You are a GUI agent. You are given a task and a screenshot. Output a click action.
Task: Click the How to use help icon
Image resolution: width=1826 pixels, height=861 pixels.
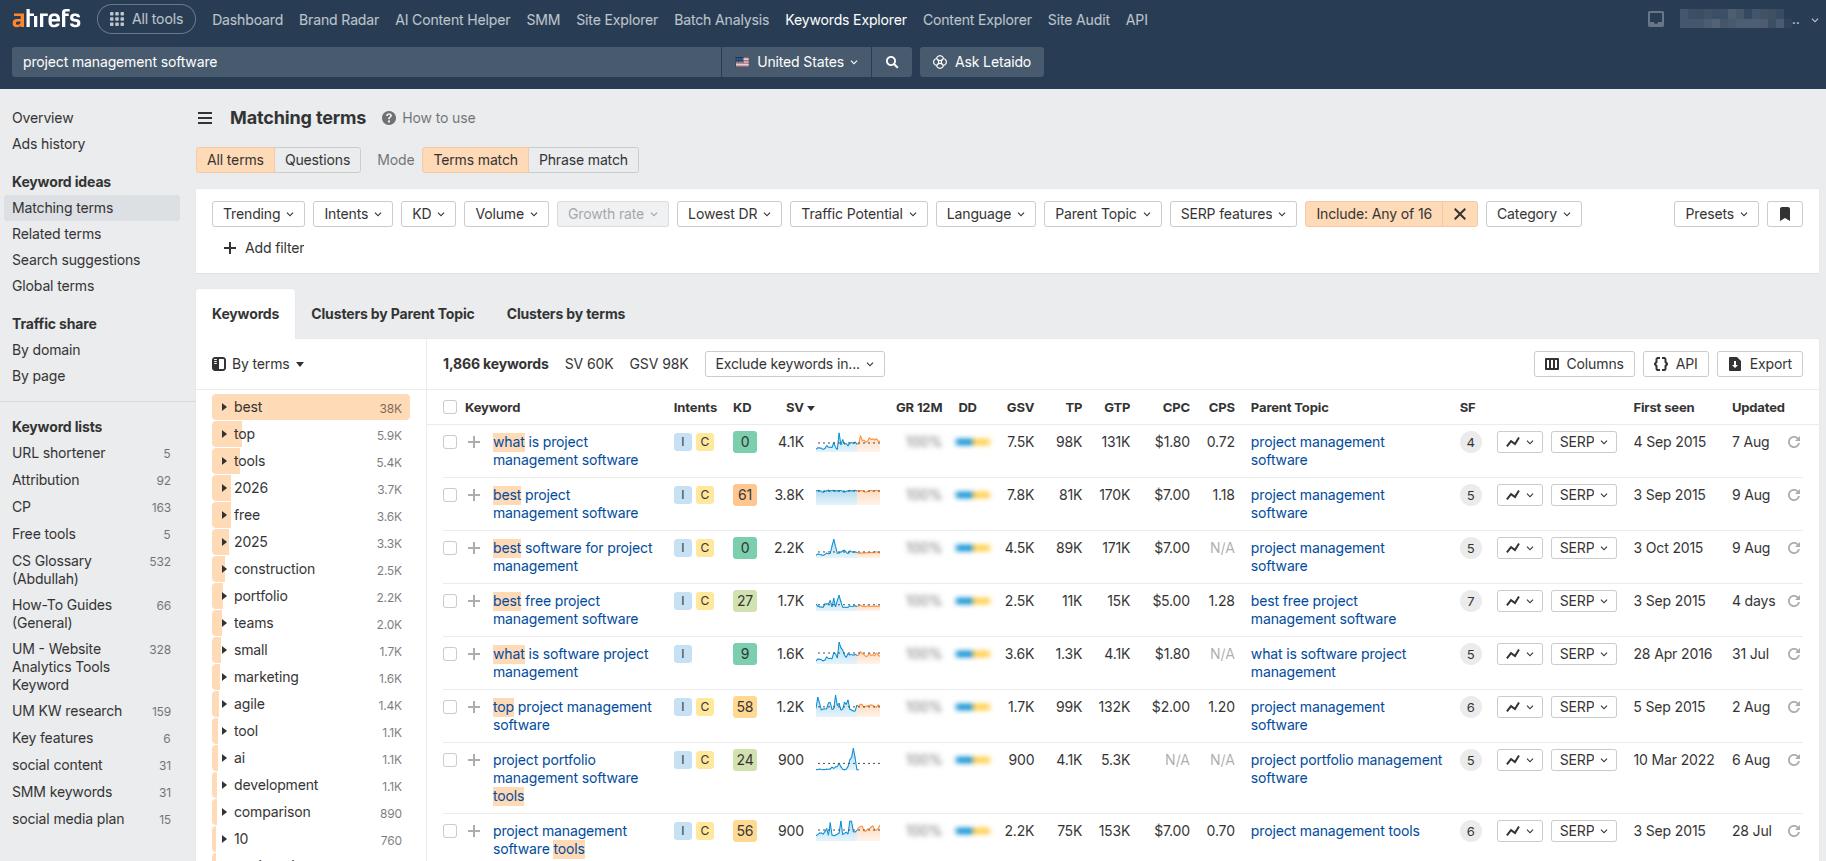pyautogui.click(x=389, y=118)
